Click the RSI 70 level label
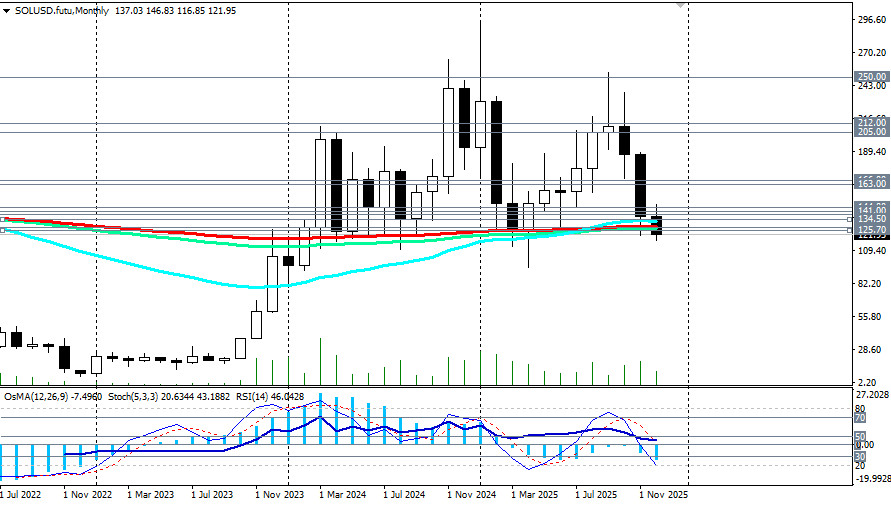 (x=859, y=419)
